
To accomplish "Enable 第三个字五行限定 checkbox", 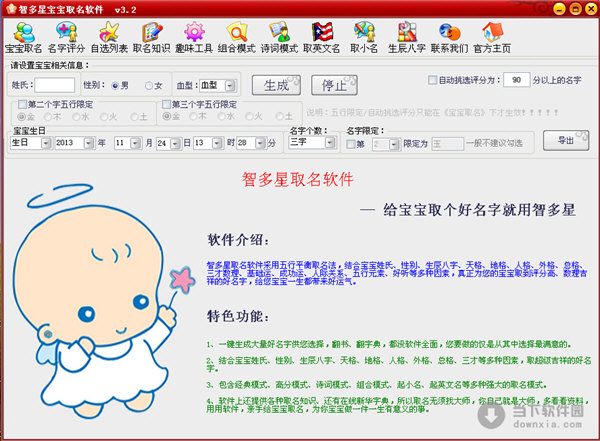I will pyautogui.click(x=166, y=104).
